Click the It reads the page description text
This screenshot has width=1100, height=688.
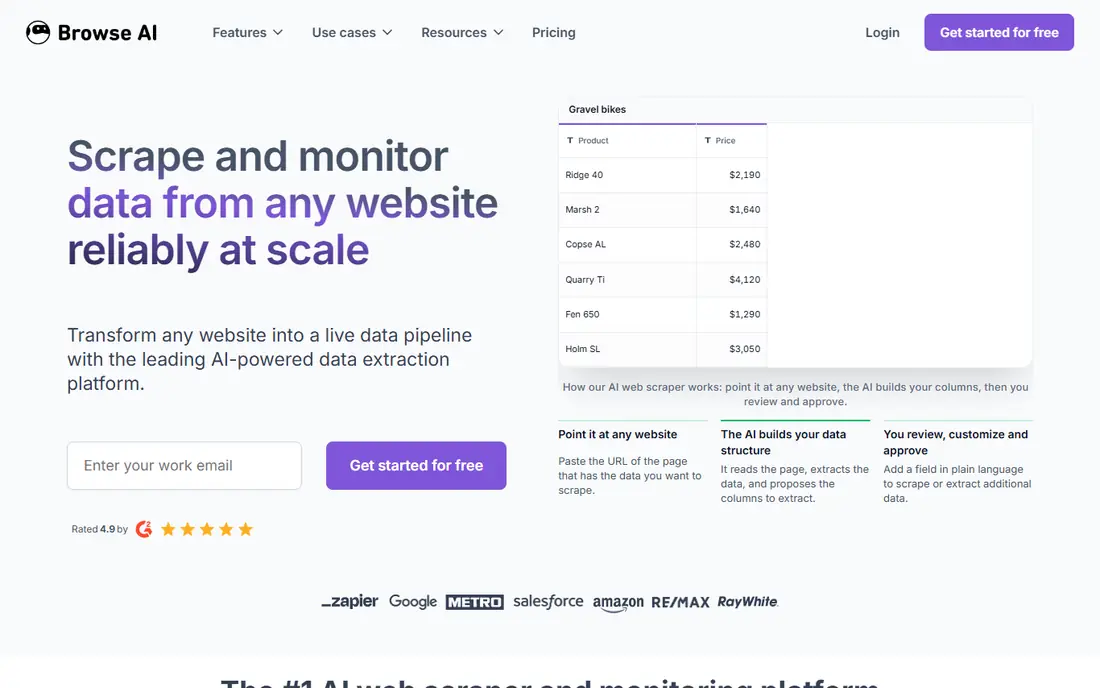tap(794, 484)
